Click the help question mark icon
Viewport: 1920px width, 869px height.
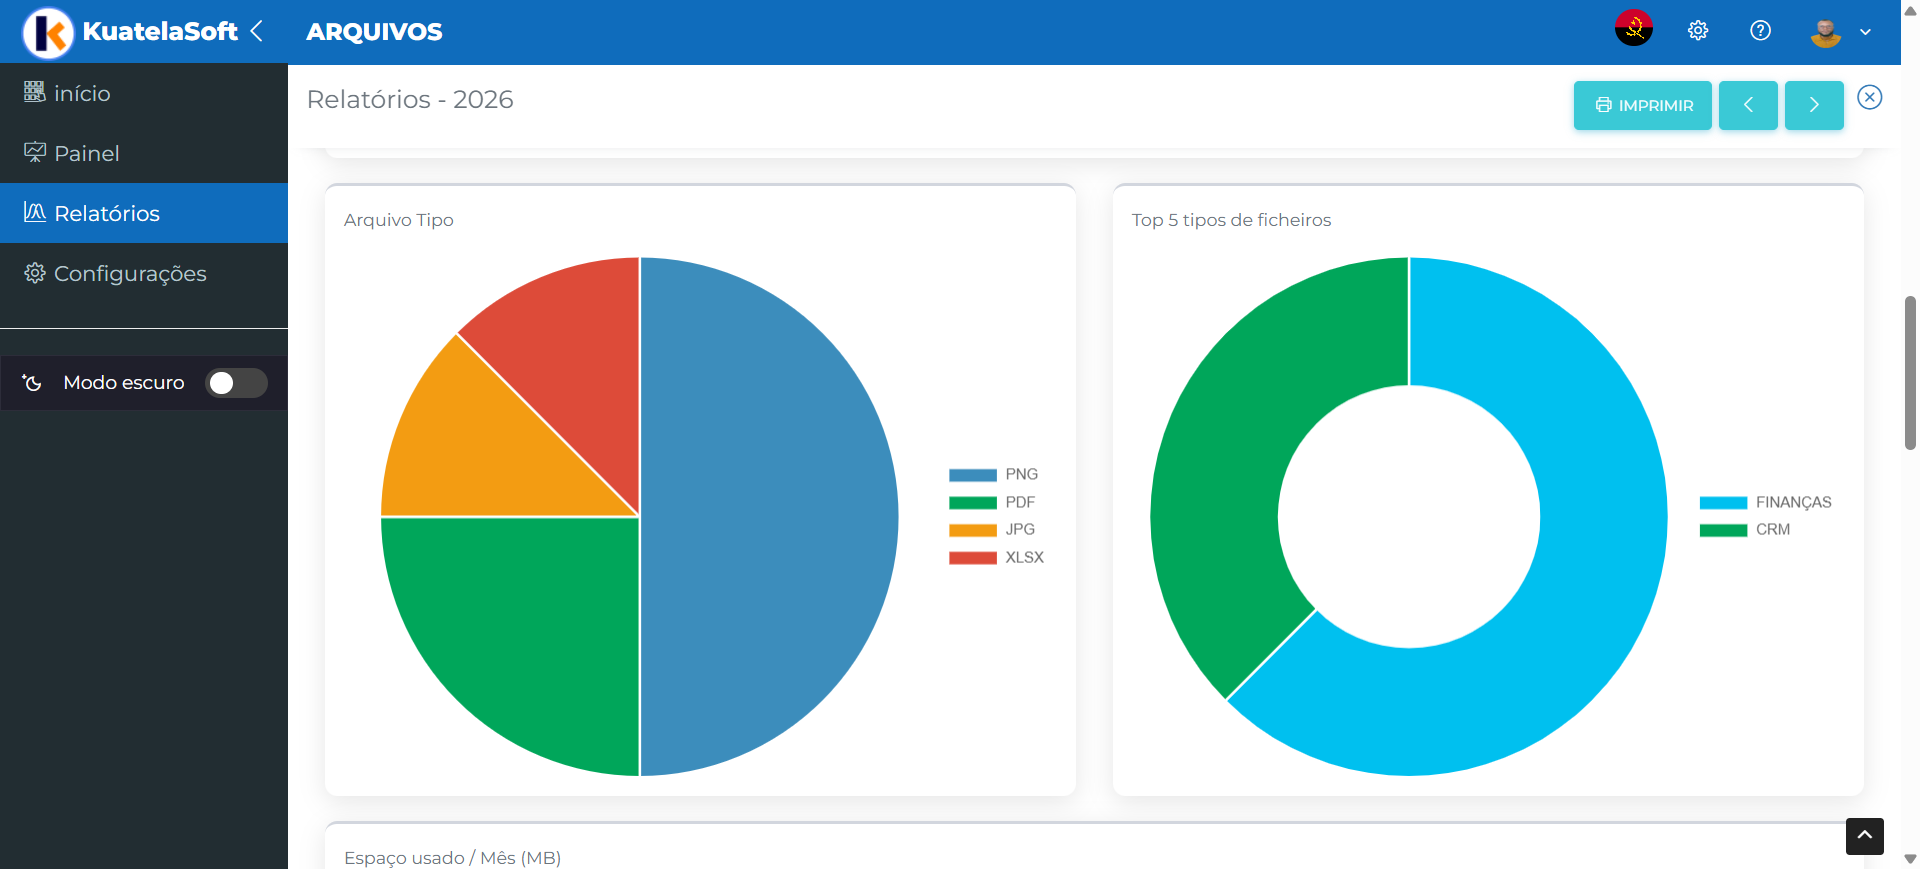[1760, 31]
